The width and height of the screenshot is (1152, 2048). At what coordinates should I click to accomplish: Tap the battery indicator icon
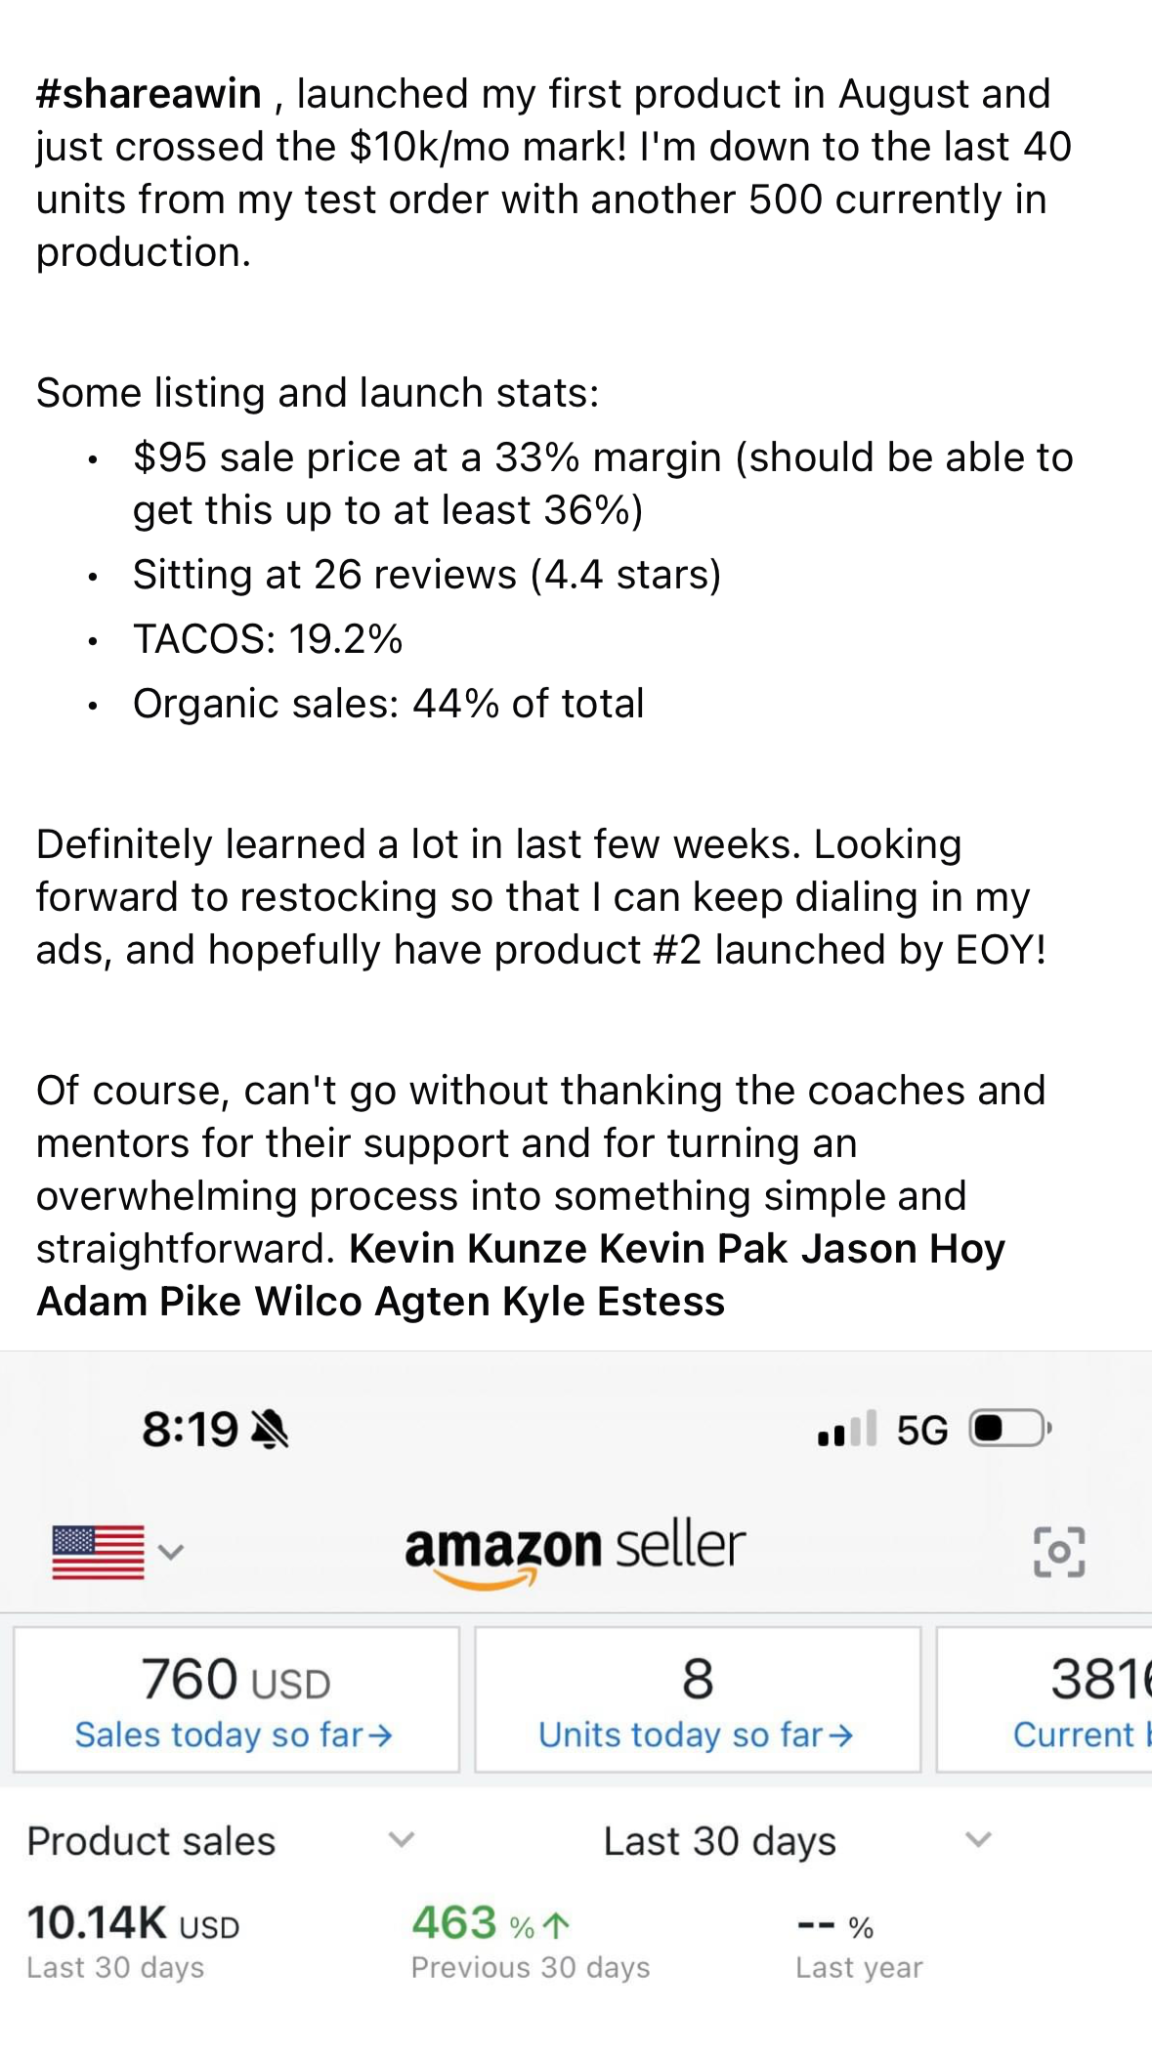click(1010, 1429)
